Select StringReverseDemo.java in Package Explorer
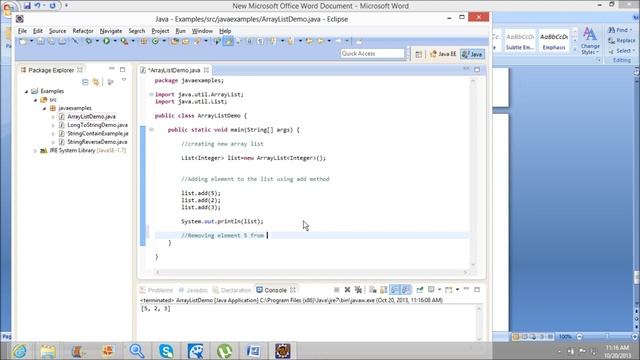 [97, 142]
